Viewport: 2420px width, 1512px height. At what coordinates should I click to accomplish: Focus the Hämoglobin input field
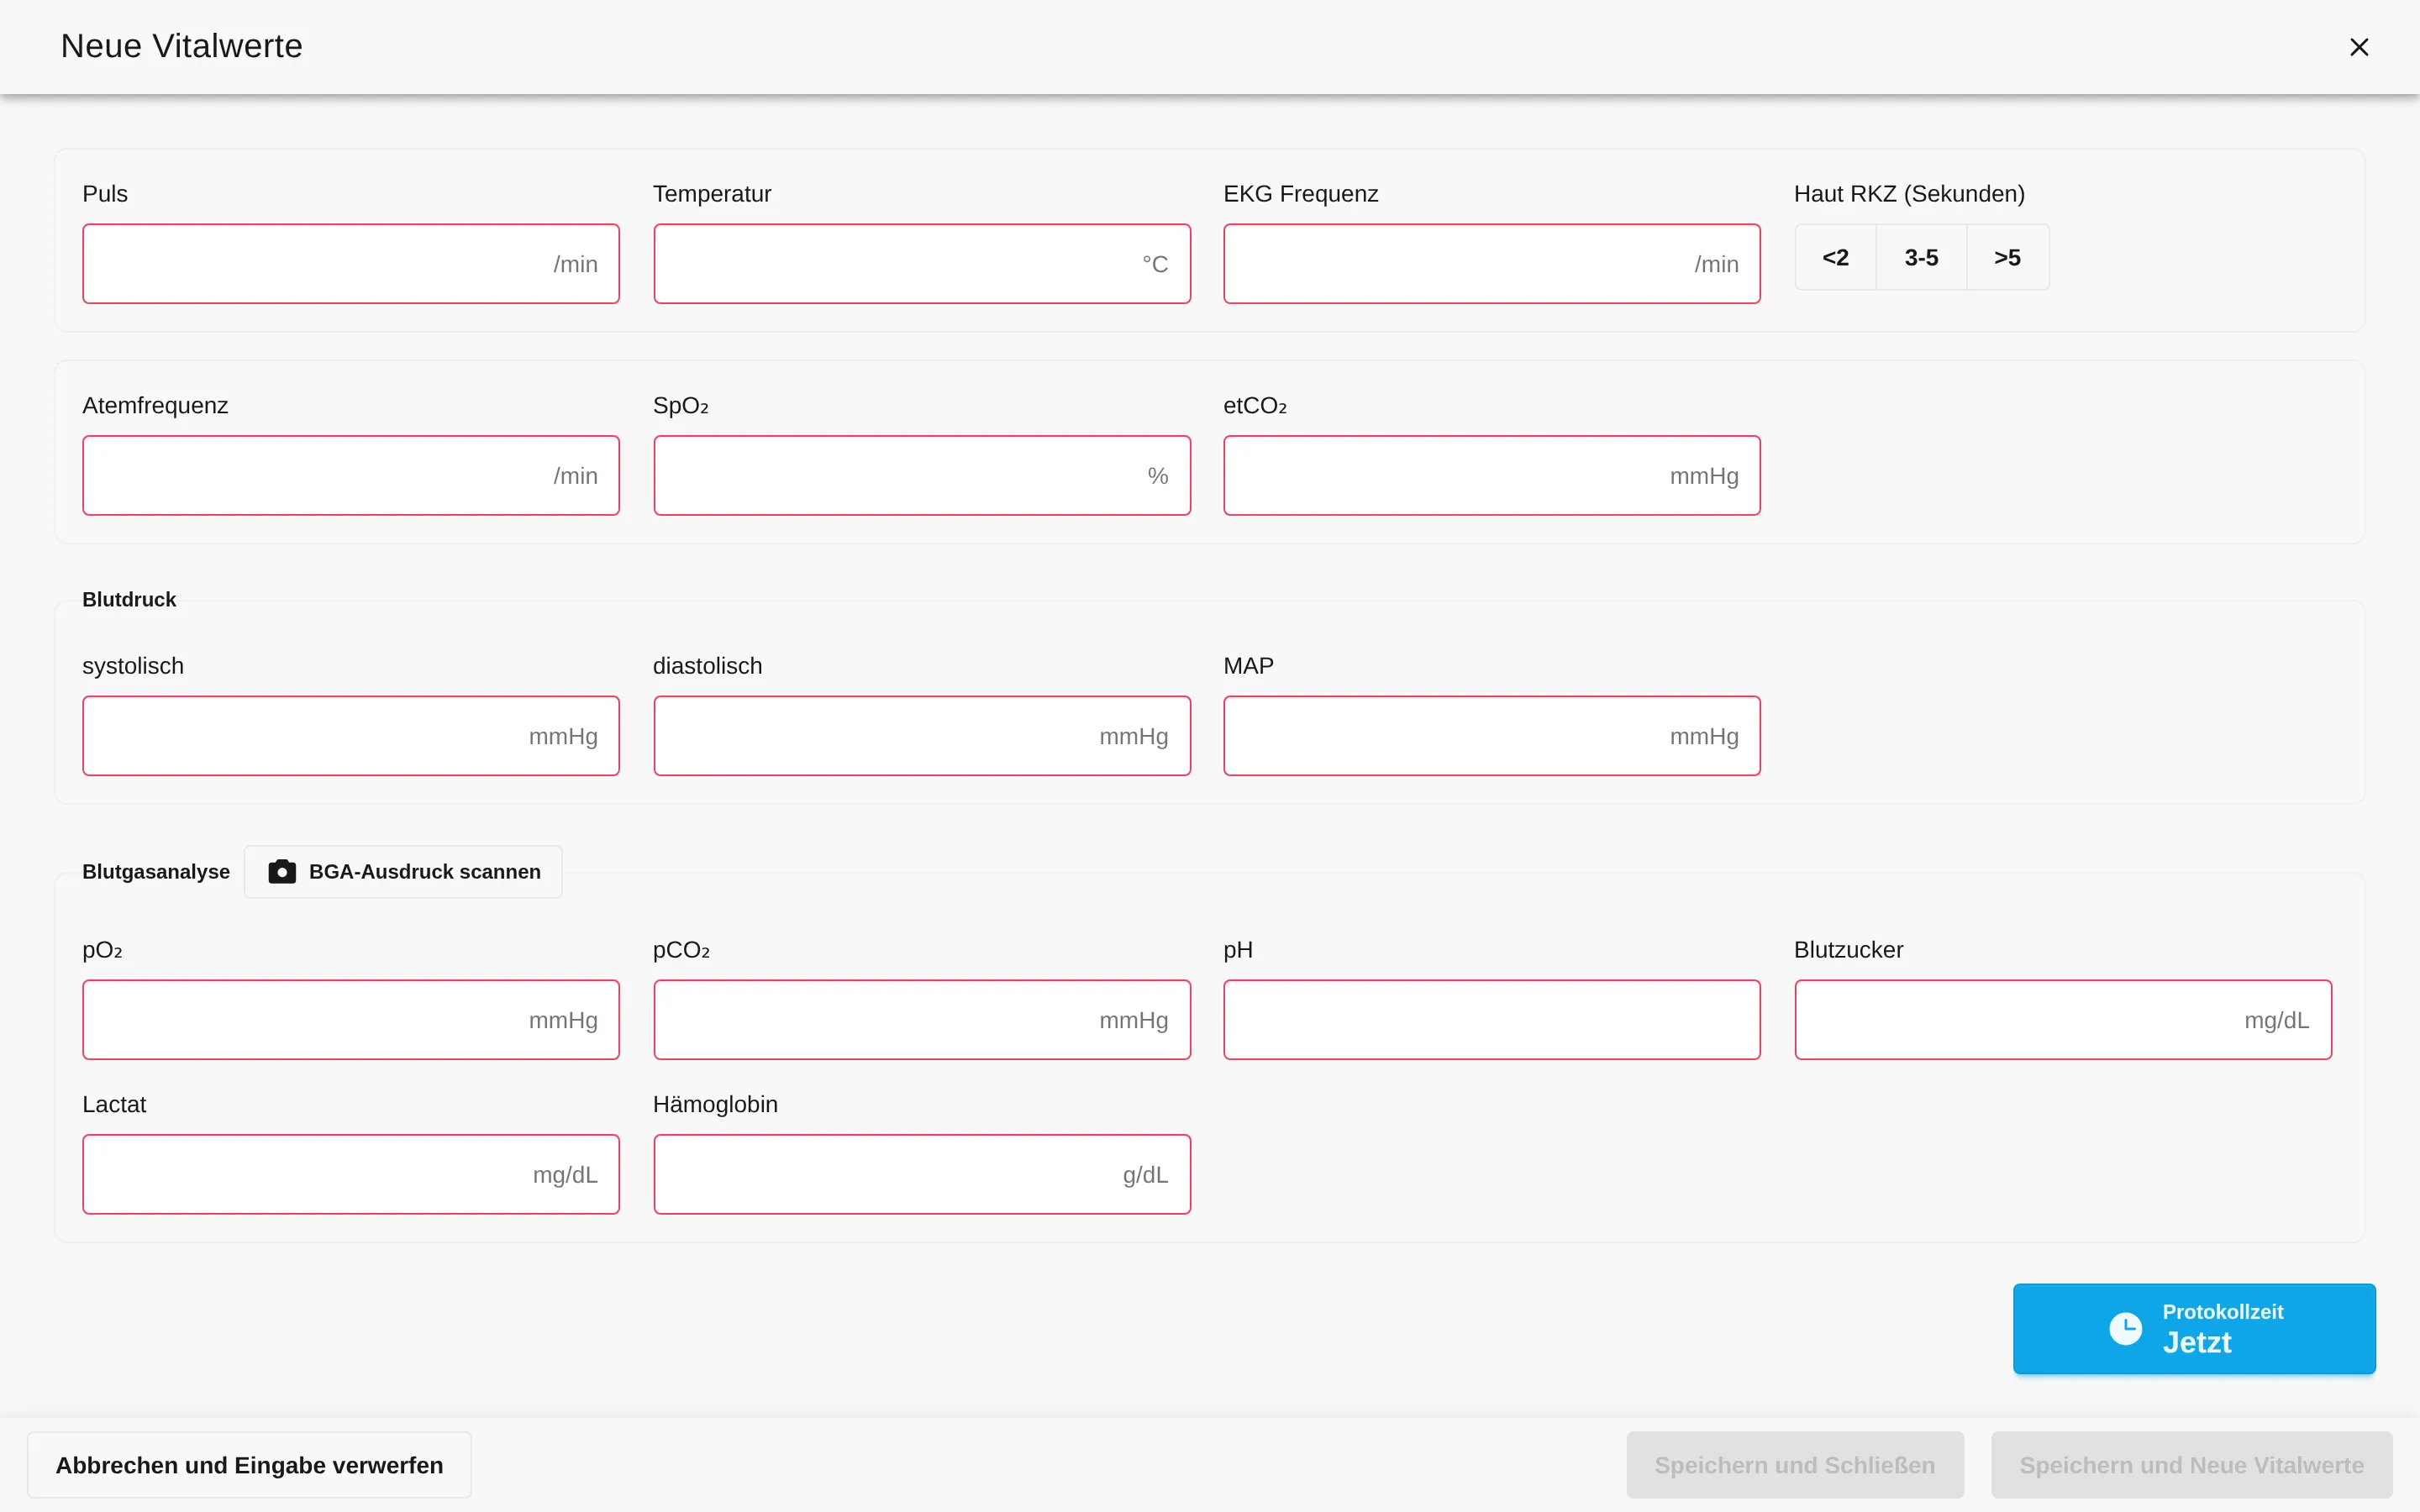[922, 1174]
